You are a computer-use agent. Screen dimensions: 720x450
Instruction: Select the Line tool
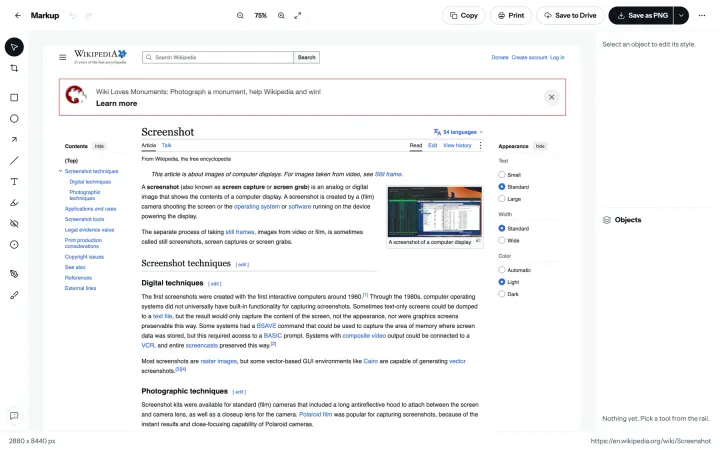pos(14,160)
